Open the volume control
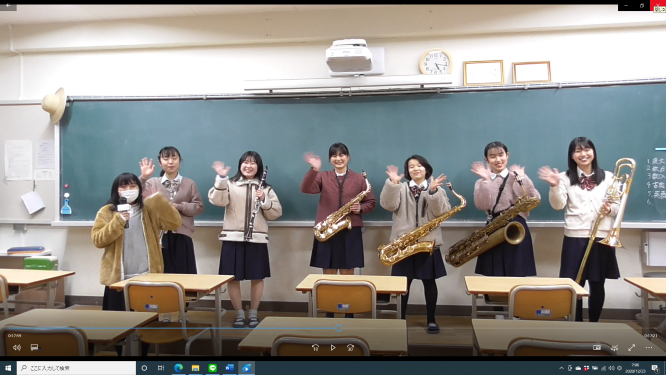666x375 pixels. pyautogui.click(x=17, y=347)
